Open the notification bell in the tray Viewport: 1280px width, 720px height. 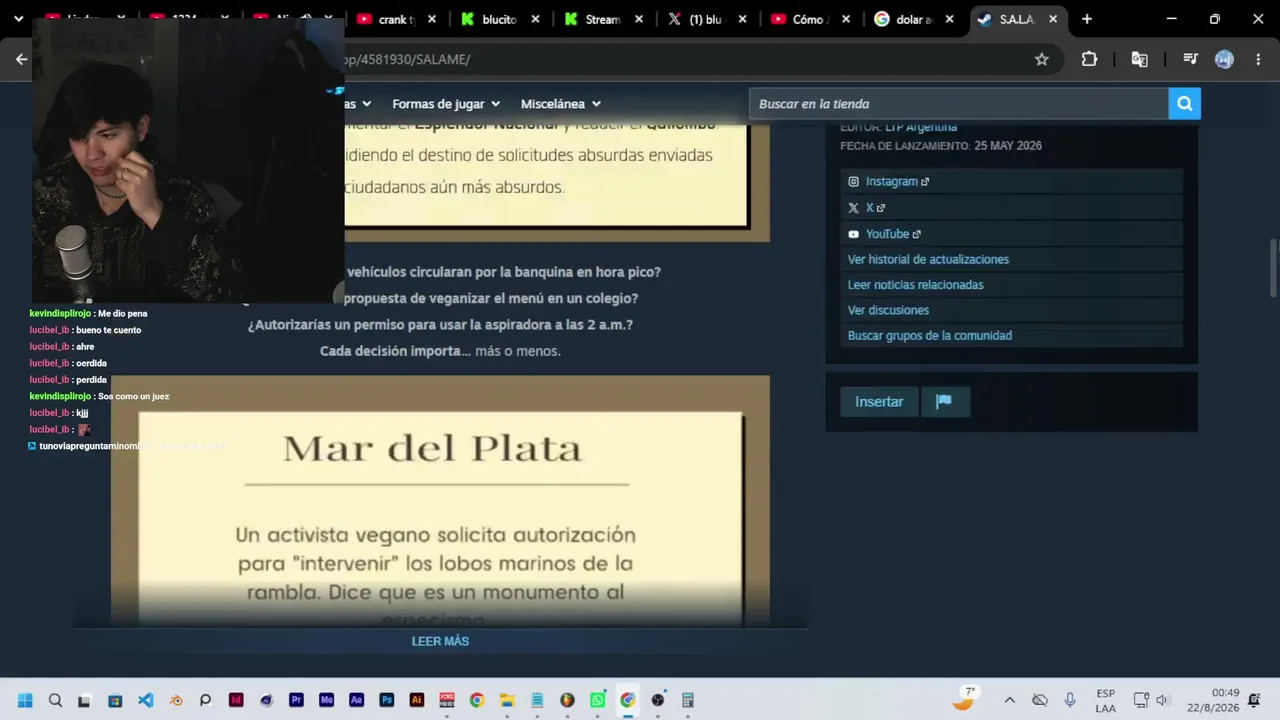[x=1254, y=700]
